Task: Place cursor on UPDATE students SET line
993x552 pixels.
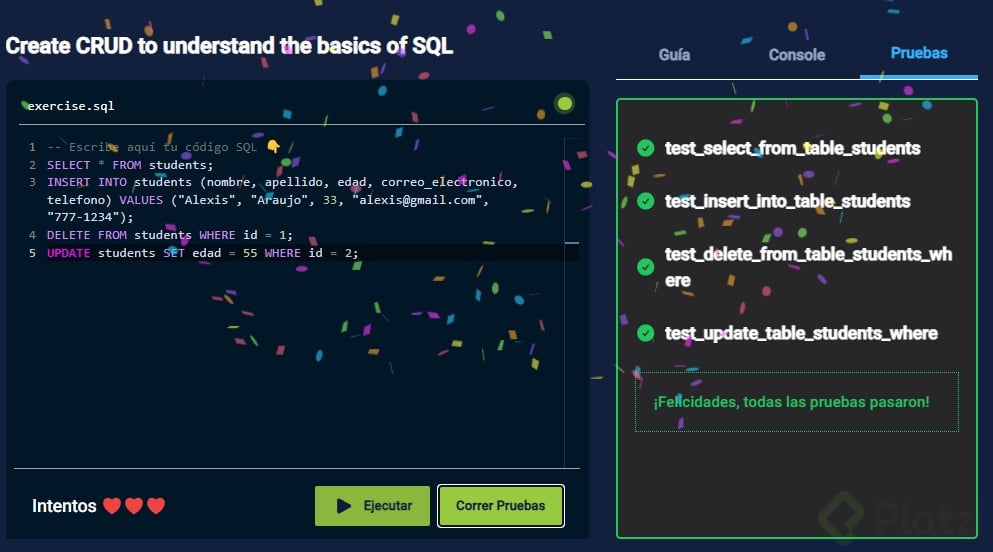Action: 203,253
